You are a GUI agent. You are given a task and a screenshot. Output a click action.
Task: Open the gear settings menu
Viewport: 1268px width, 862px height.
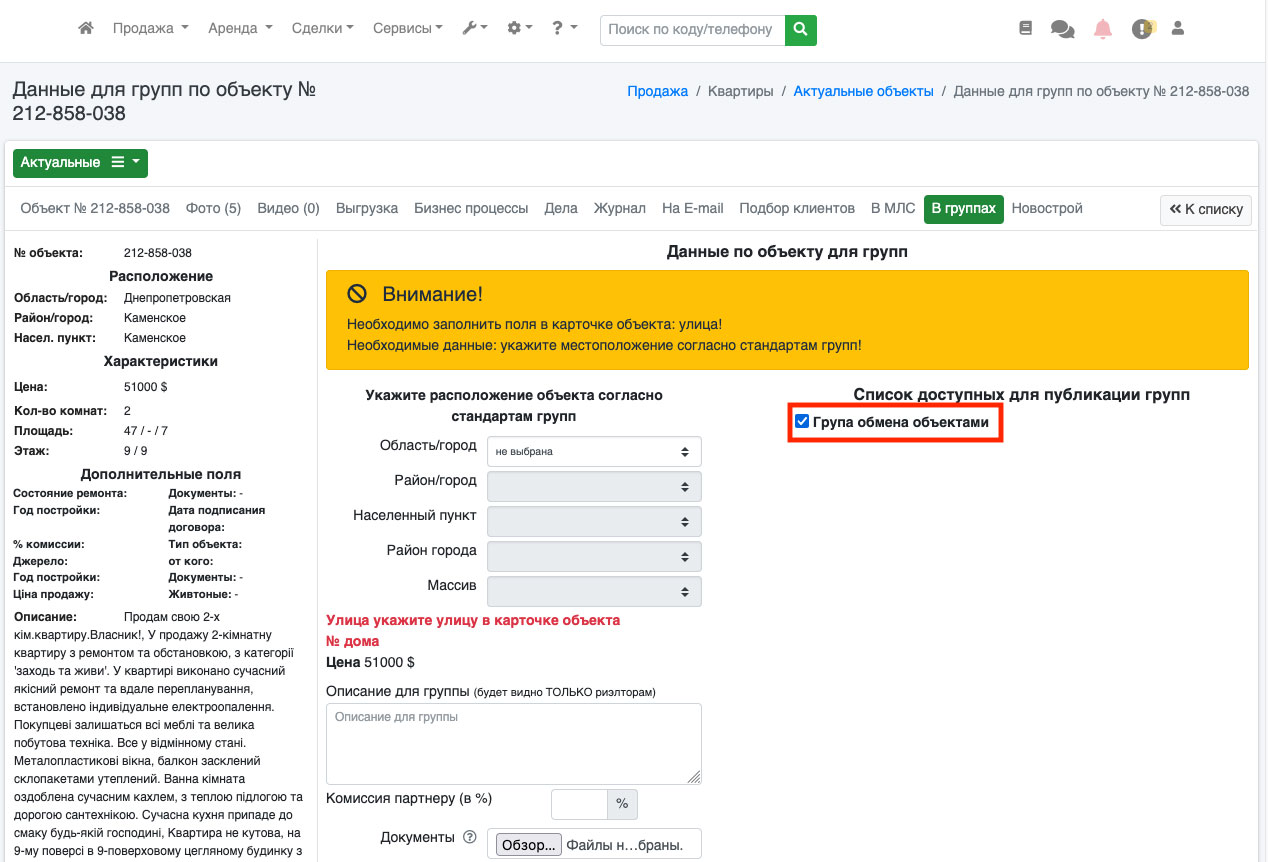[519, 29]
